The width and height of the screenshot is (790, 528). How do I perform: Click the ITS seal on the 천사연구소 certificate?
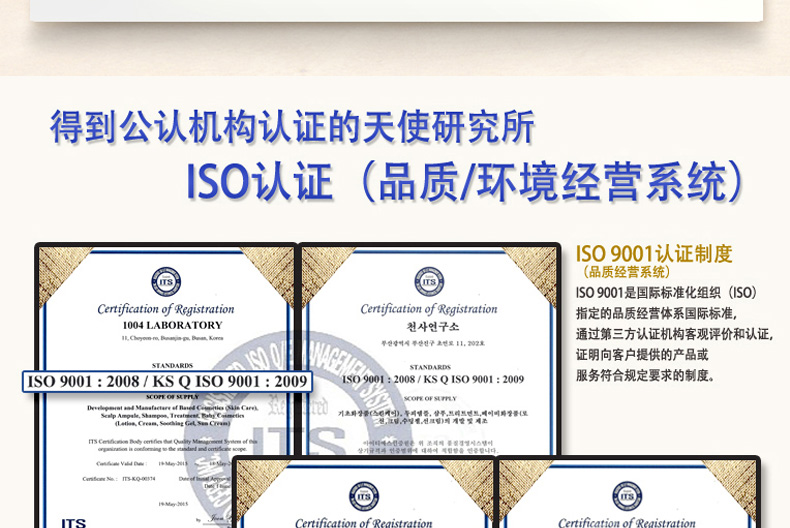(429, 281)
